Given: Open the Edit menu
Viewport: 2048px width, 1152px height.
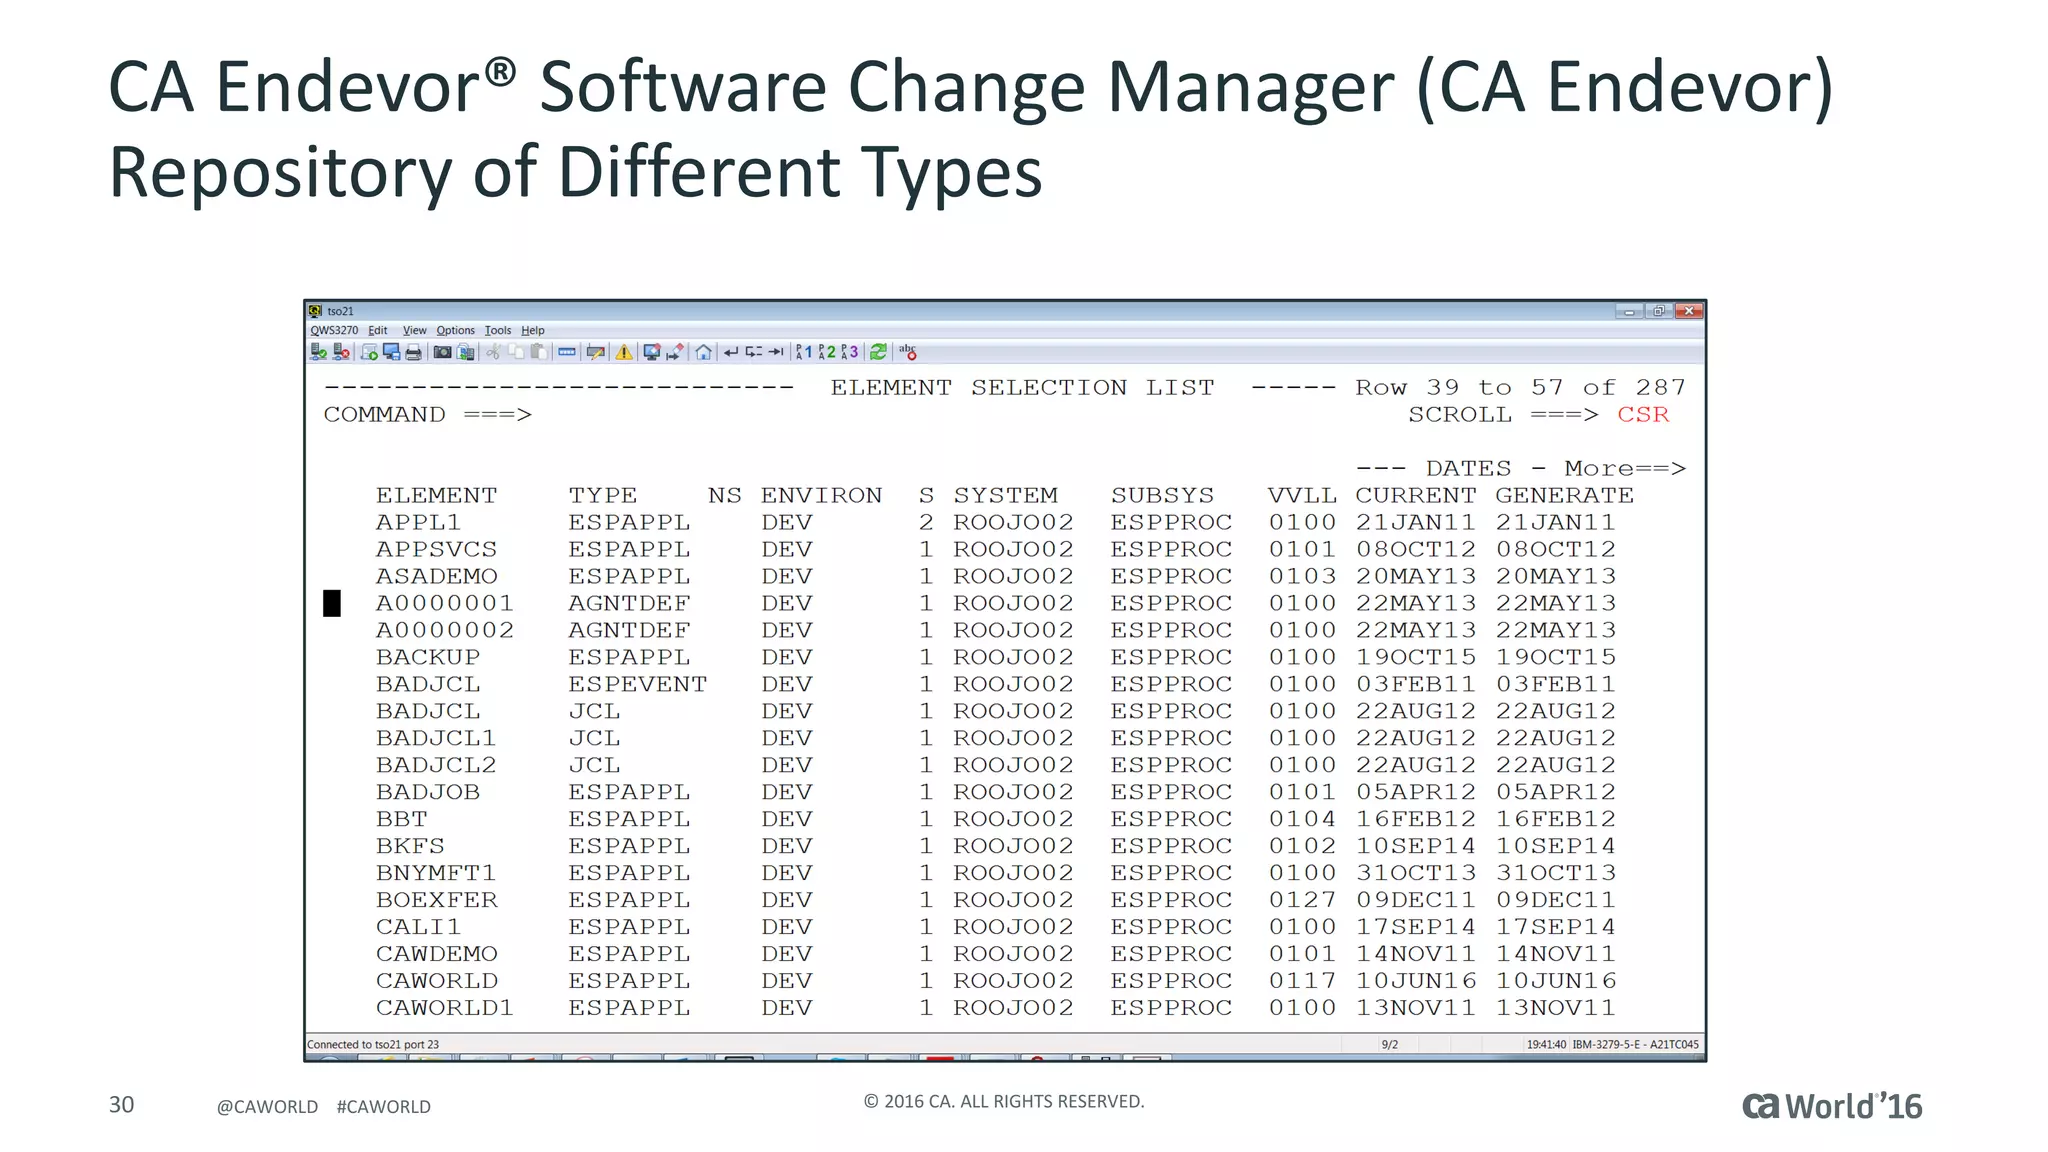Looking at the screenshot, I should 377,330.
